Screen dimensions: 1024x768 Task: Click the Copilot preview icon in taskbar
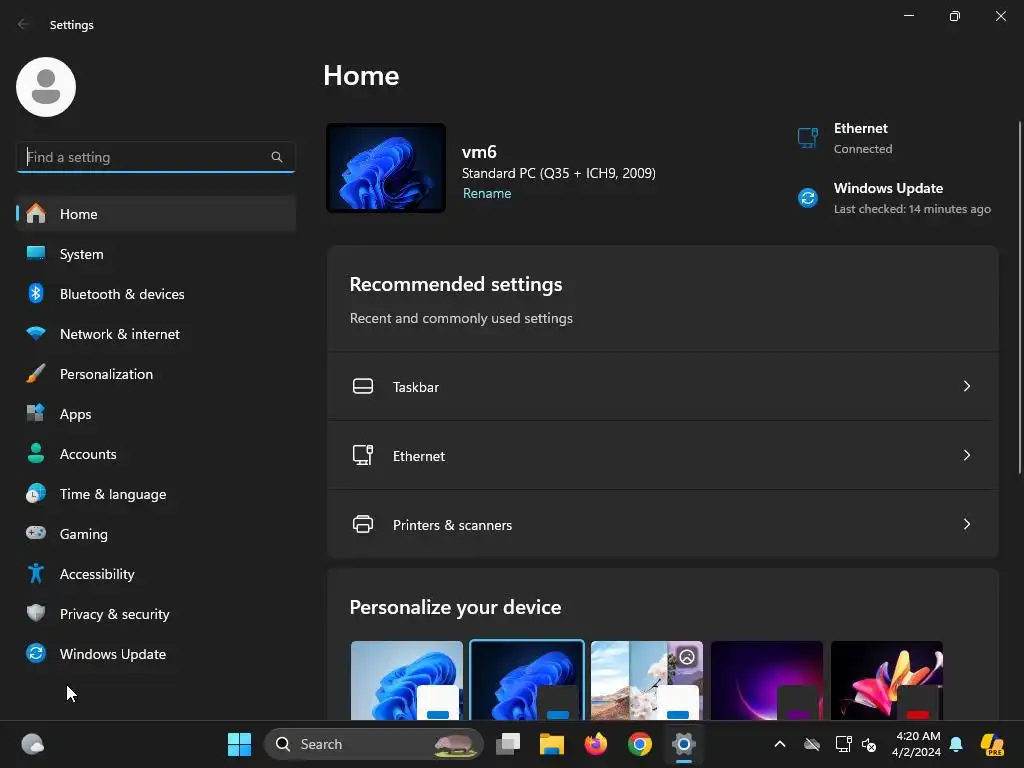tap(992, 744)
